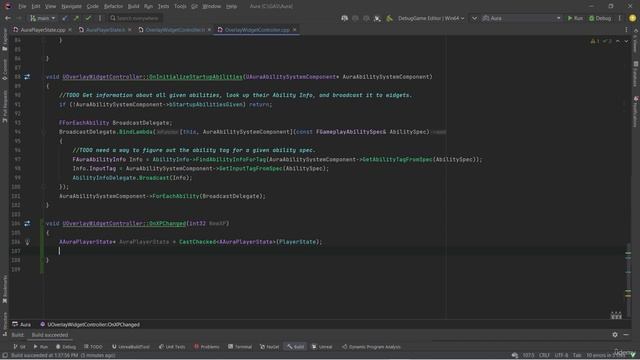The width and height of the screenshot is (640, 360).
Task: Click the yellow profile avatar icon
Action: point(632,18)
